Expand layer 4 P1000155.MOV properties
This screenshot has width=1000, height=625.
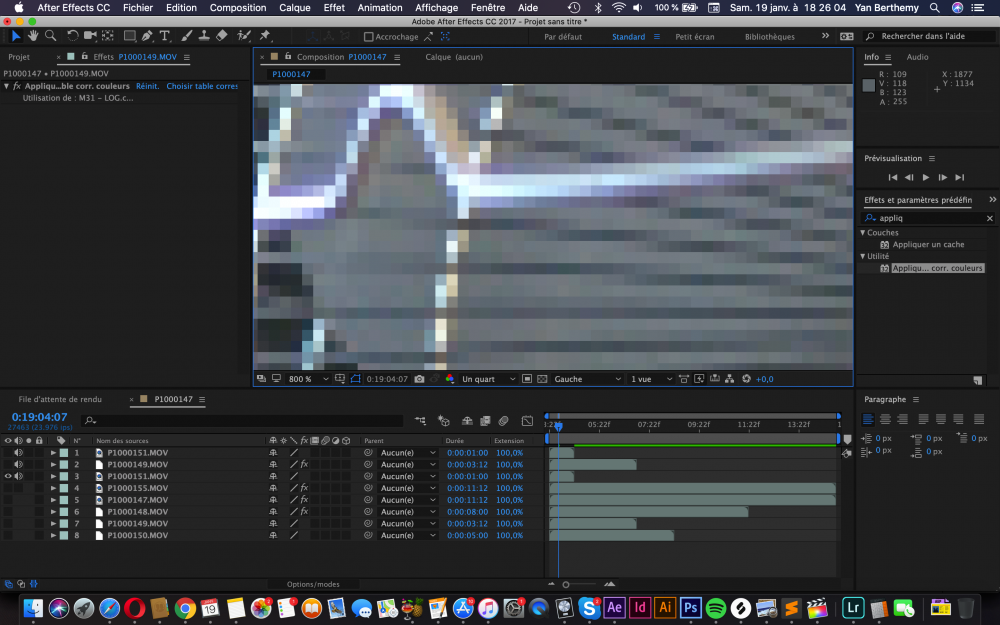coord(53,488)
